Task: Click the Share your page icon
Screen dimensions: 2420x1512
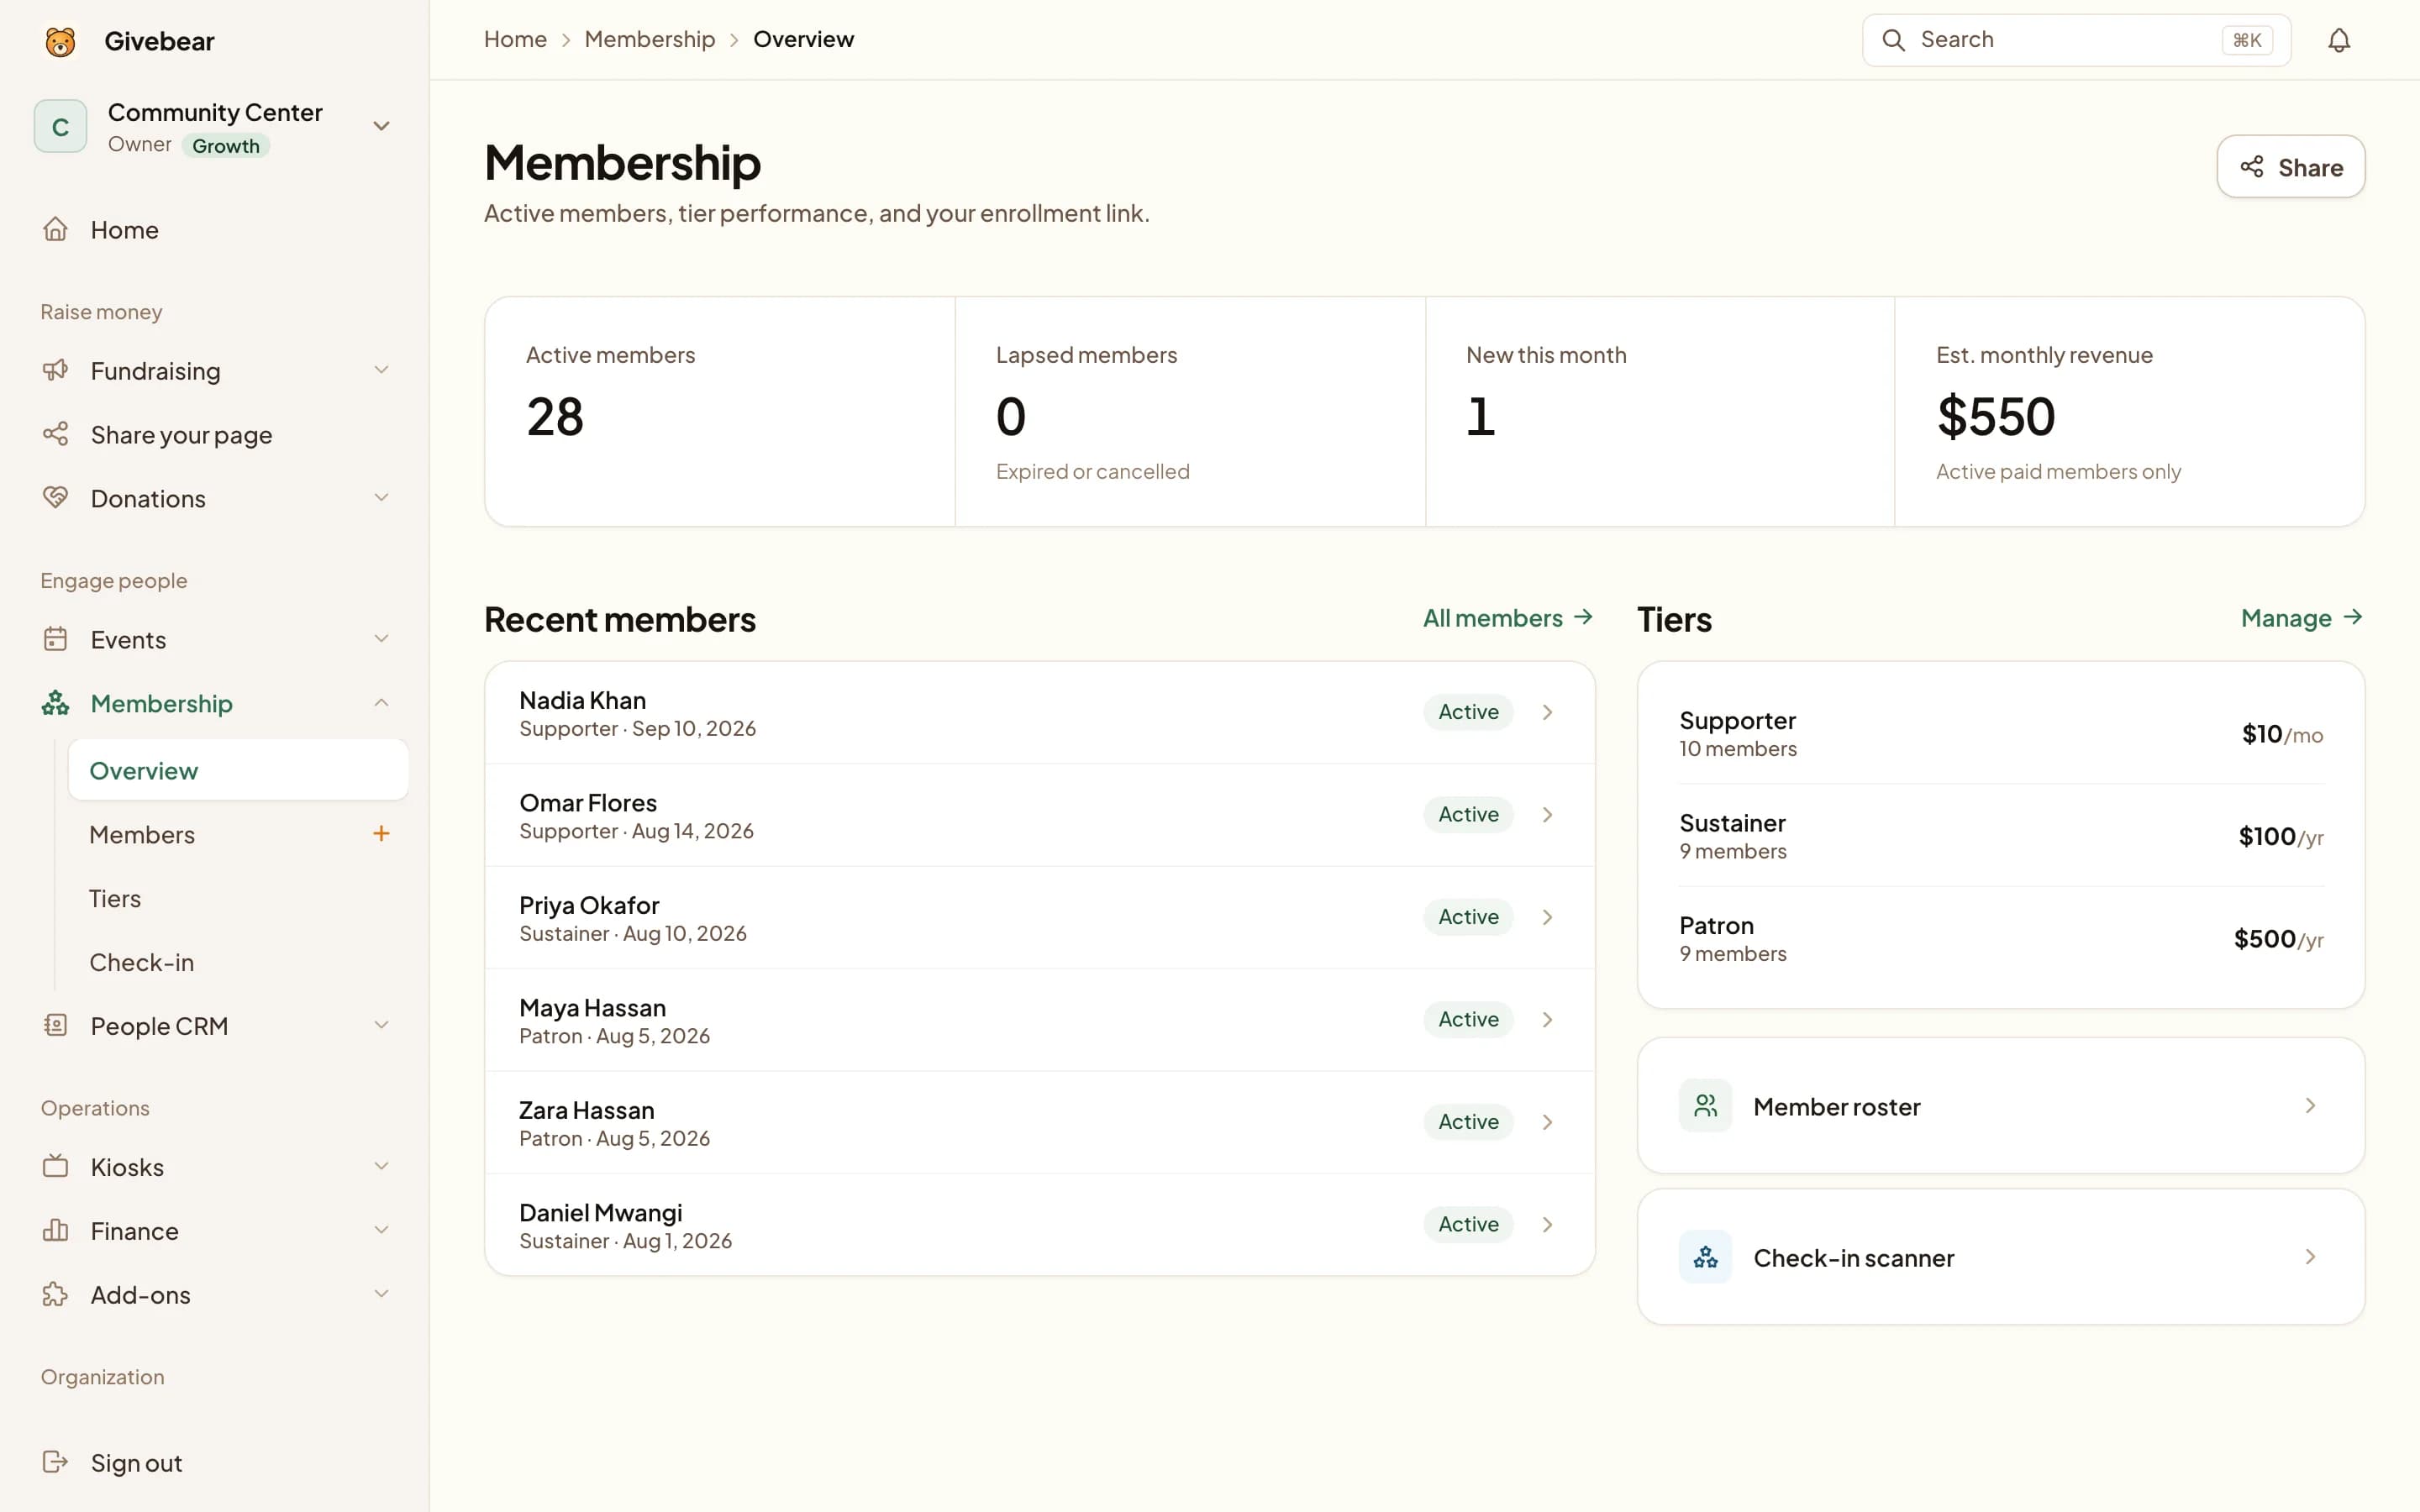Action: click(x=55, y=434)
